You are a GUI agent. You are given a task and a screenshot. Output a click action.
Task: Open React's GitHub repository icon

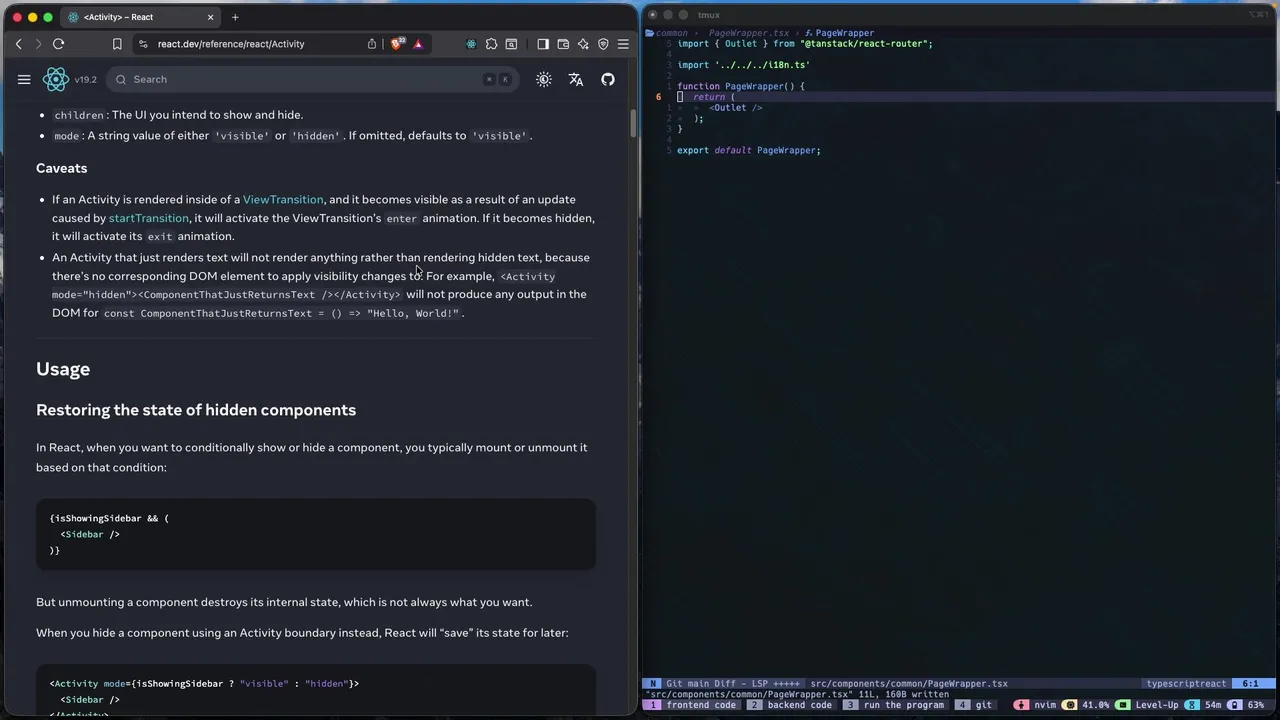point(608,79)
